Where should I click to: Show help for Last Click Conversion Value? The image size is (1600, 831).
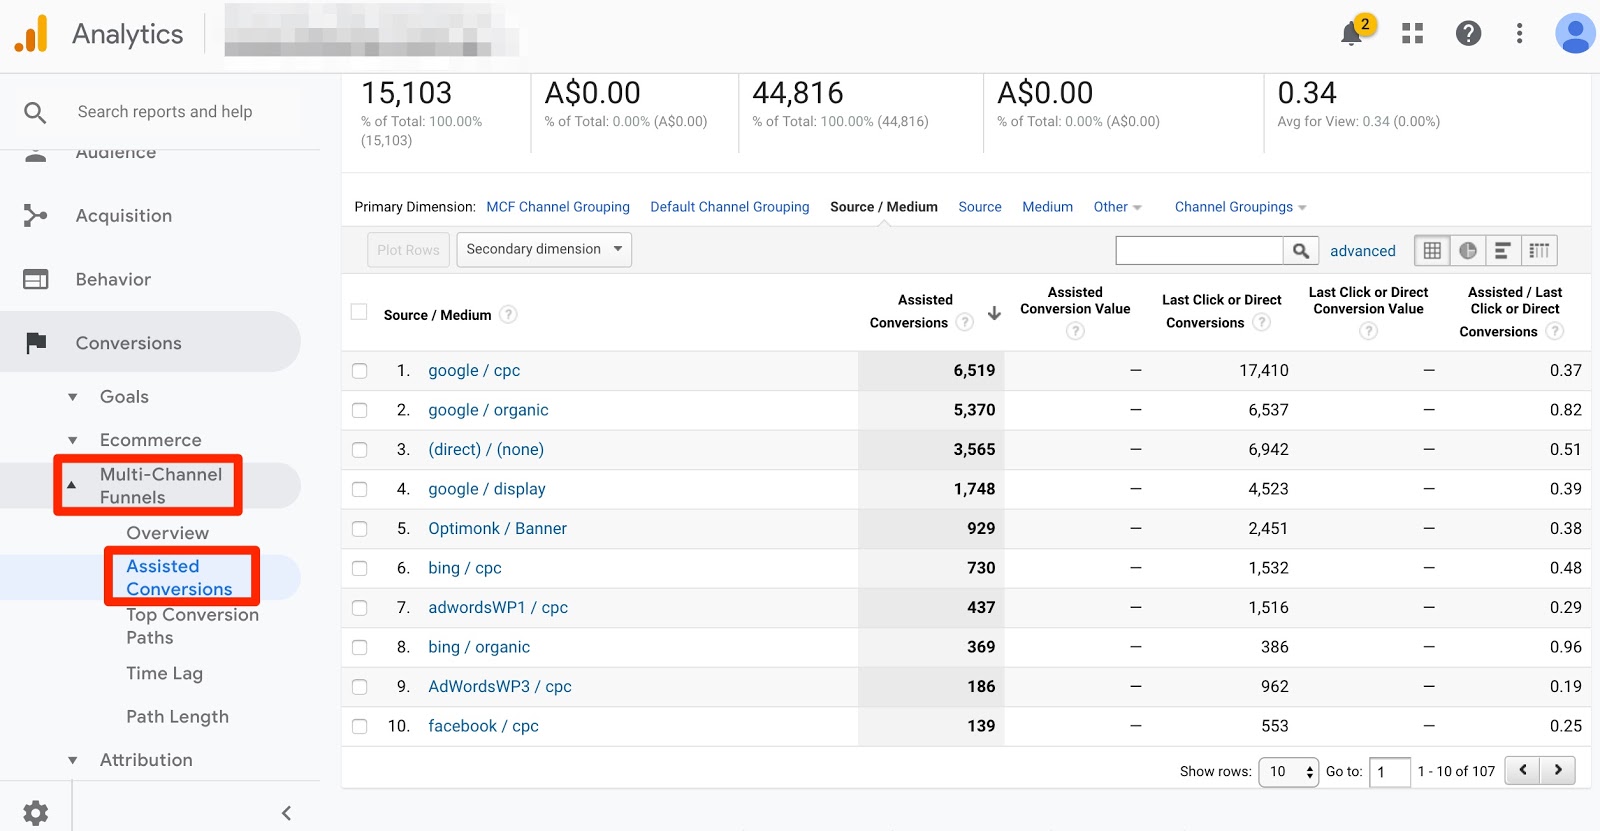click(1368, 331)
